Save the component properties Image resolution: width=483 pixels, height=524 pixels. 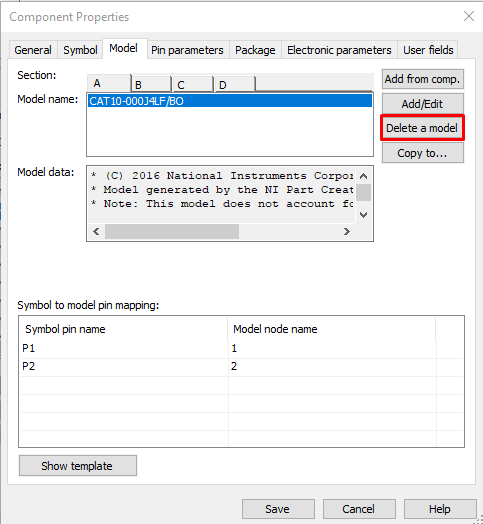click(x=278, y=509)
